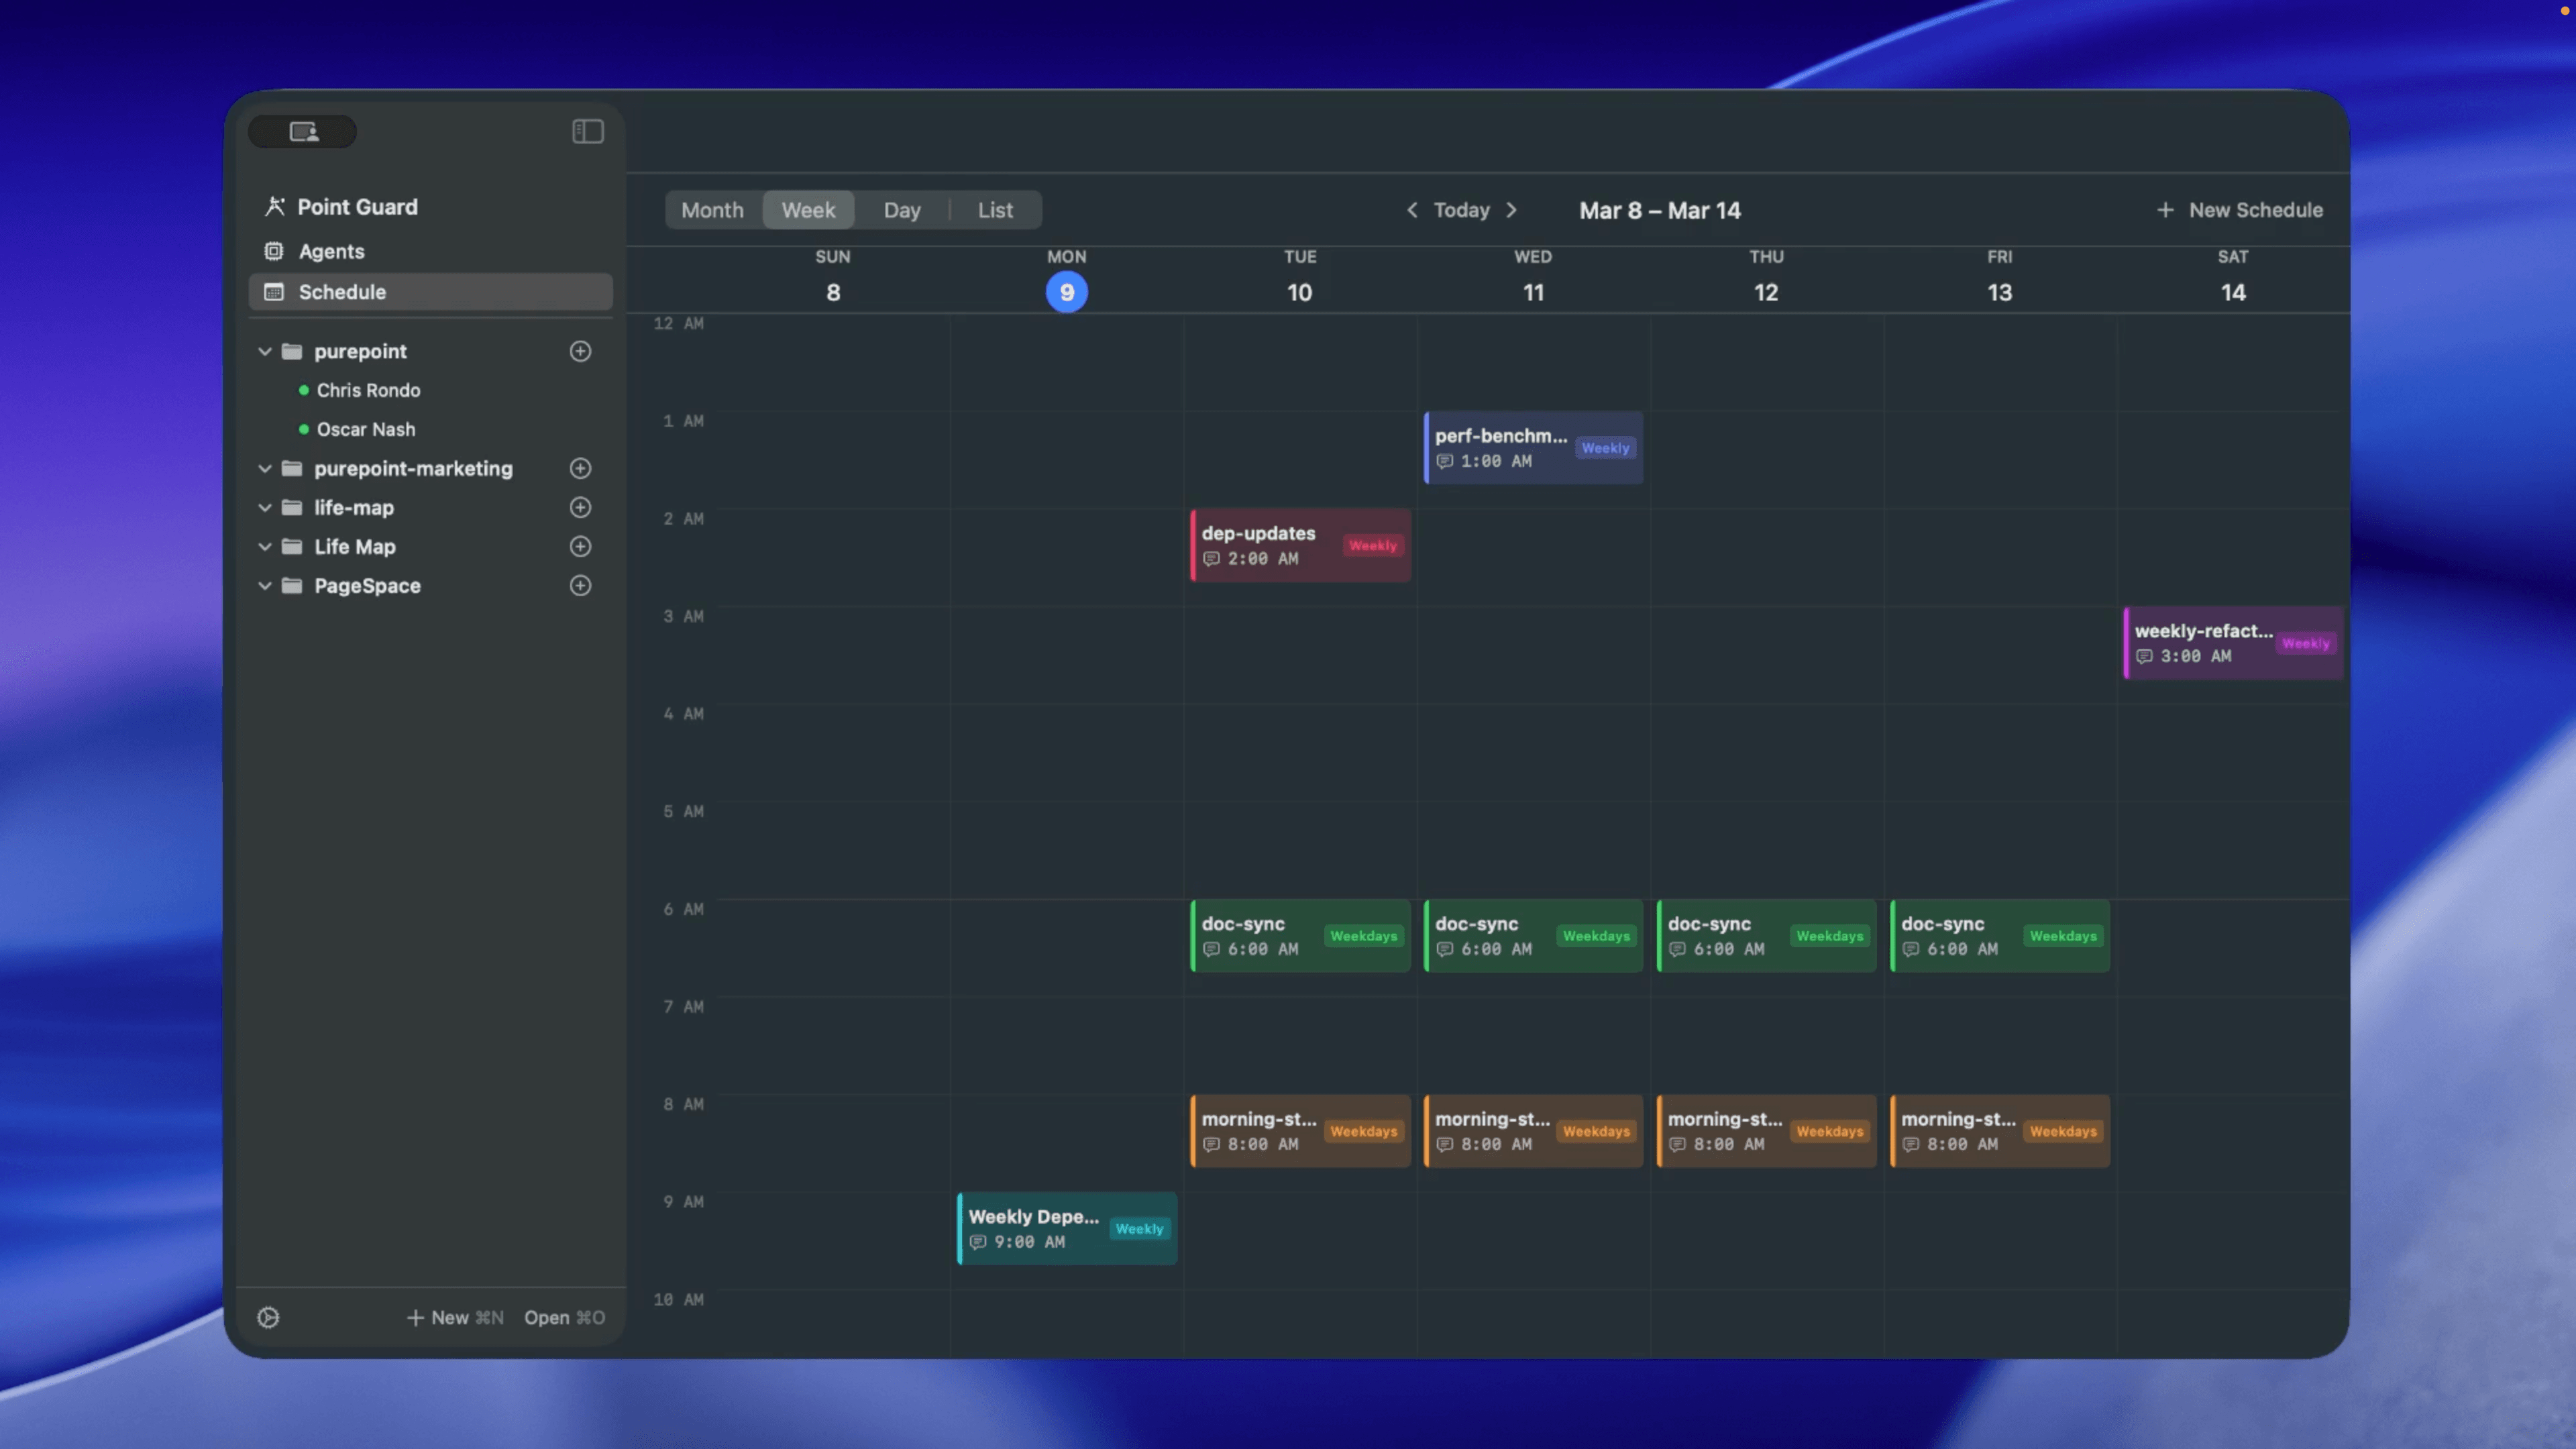The width and height of the screenshot is (2576, 1449).
Task: Click New ⌘N at sidebar bottom
Action: coord(455,1317)
